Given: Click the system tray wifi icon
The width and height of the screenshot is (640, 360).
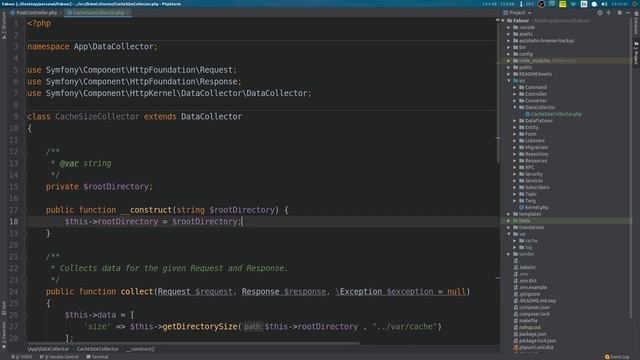Looking at the screenshot, I should point(573,4).
